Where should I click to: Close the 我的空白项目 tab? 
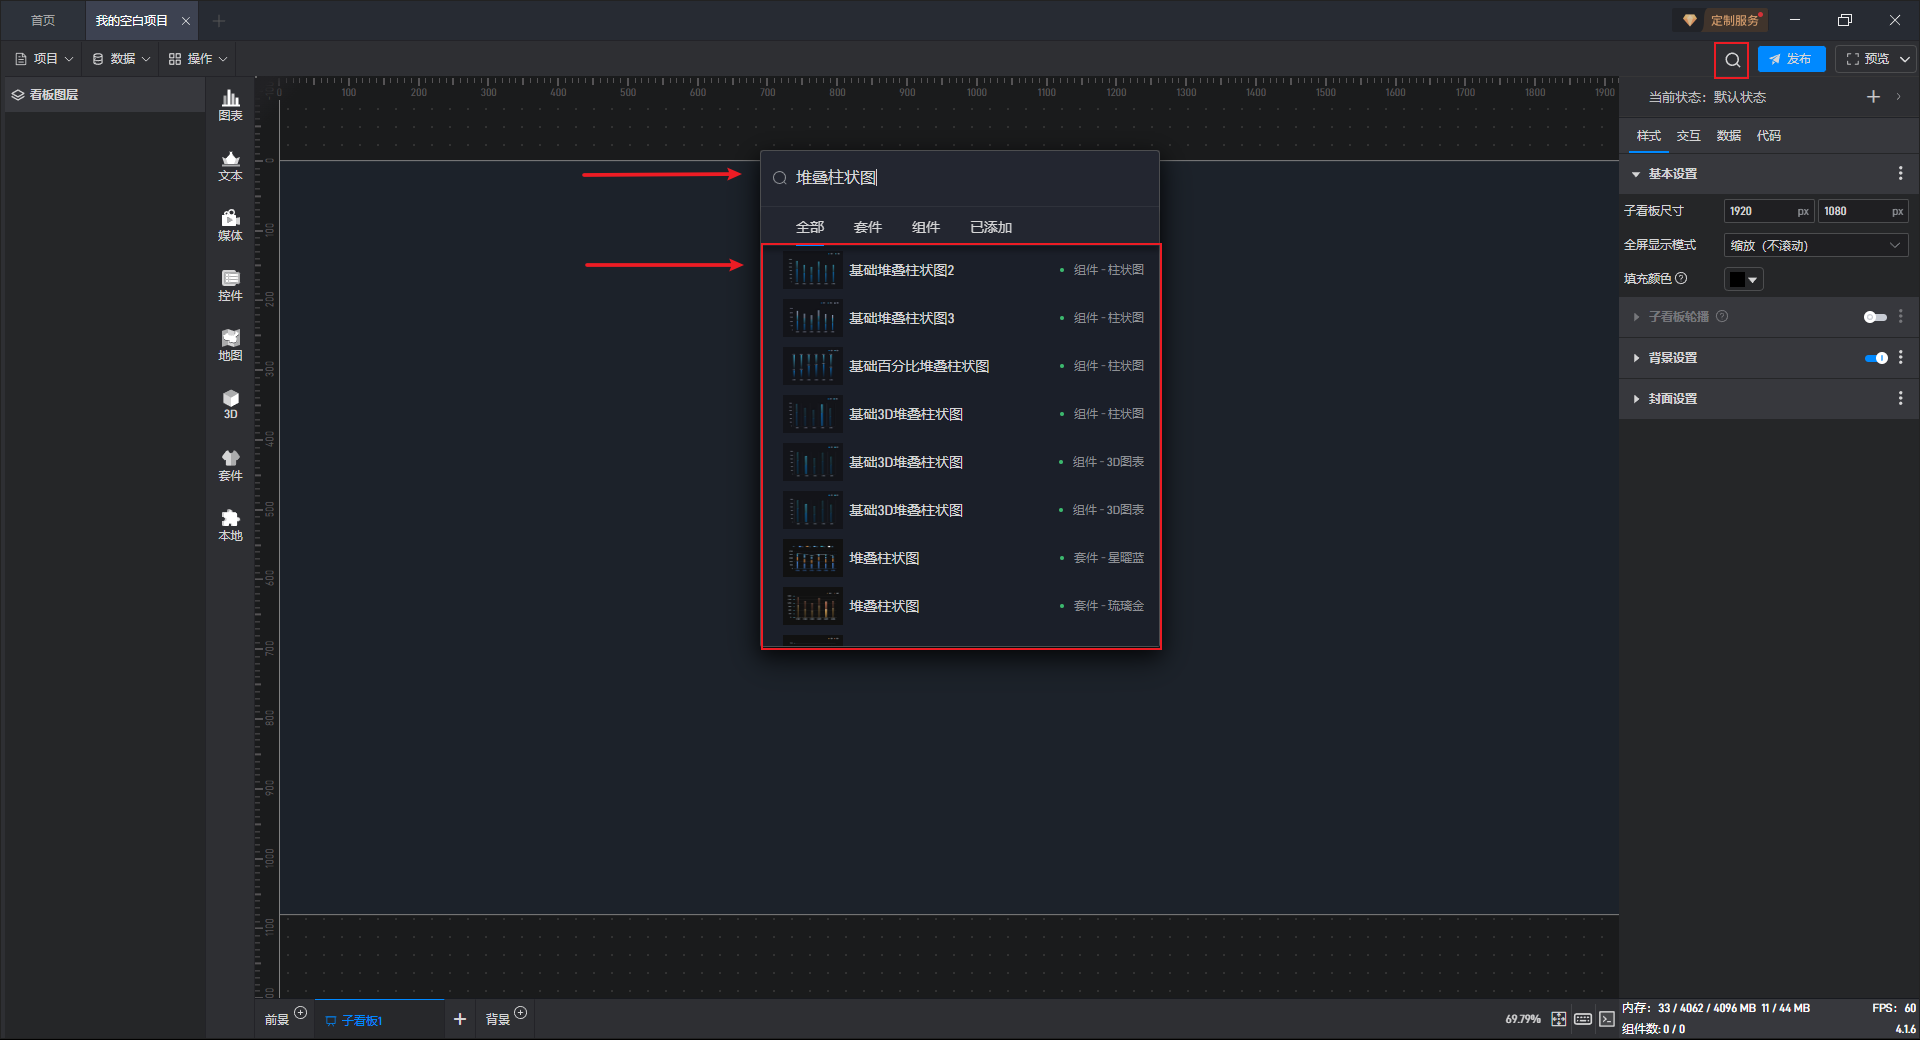click(x=185, y=21)
